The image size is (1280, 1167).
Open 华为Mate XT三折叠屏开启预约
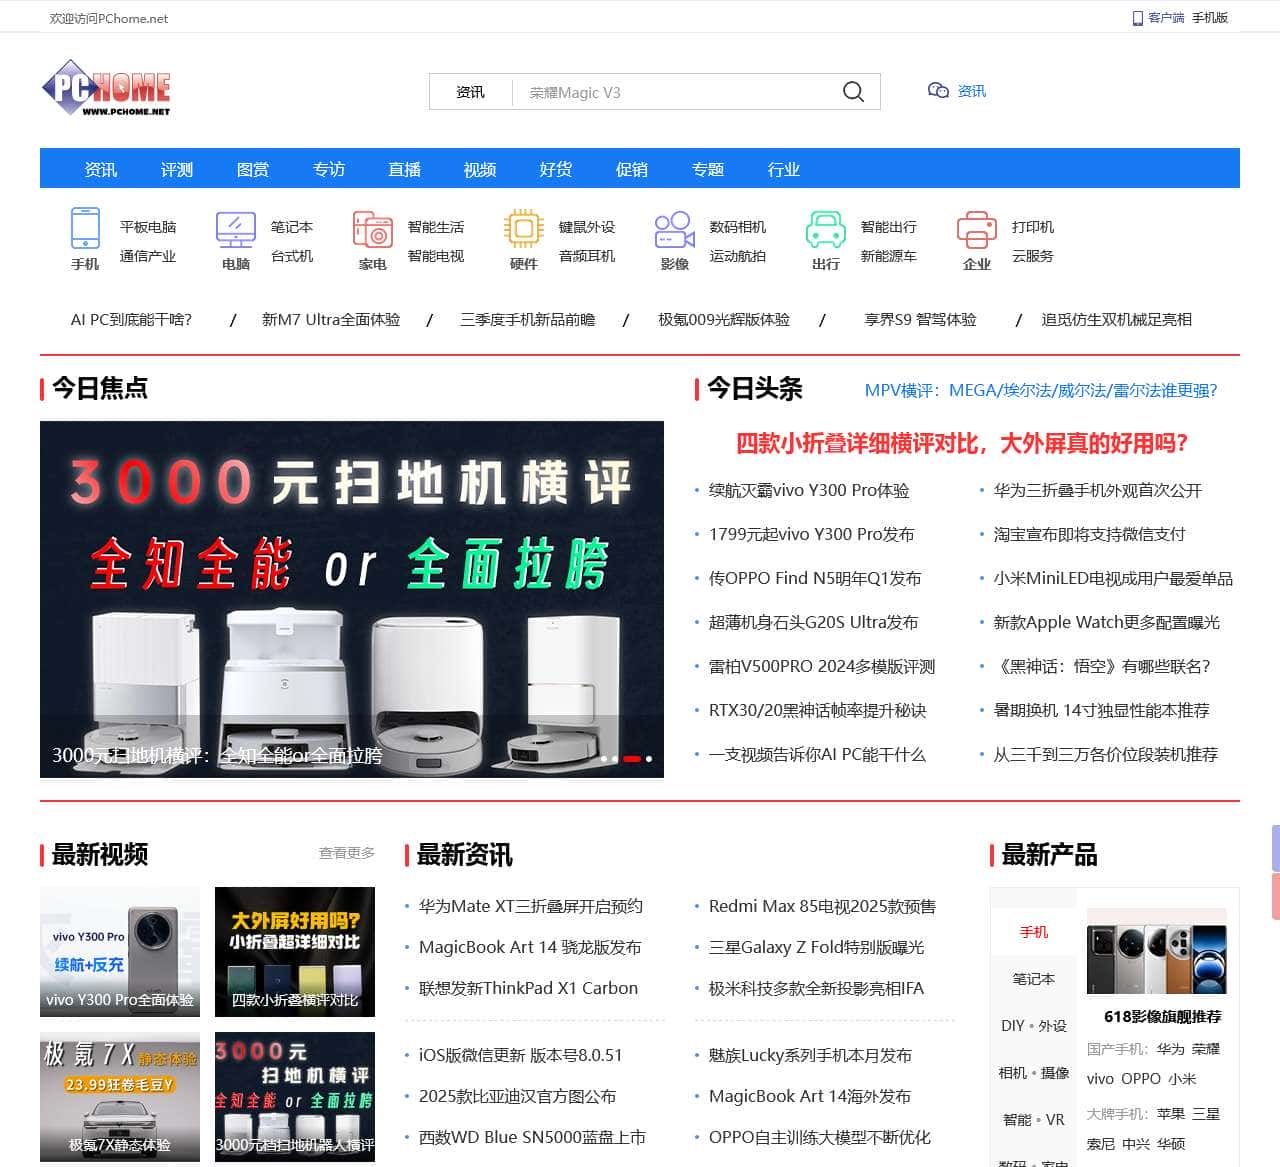click(x=530, y=906)
